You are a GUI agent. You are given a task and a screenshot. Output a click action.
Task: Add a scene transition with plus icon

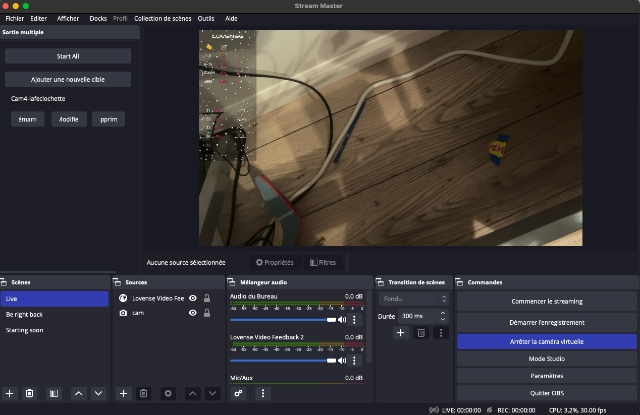400,332
